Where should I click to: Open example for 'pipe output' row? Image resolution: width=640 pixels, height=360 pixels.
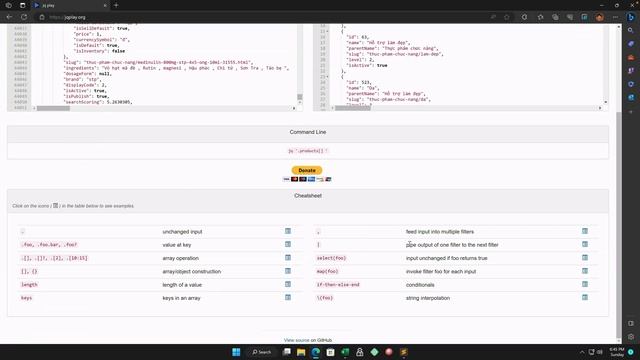tap(585, 244)
